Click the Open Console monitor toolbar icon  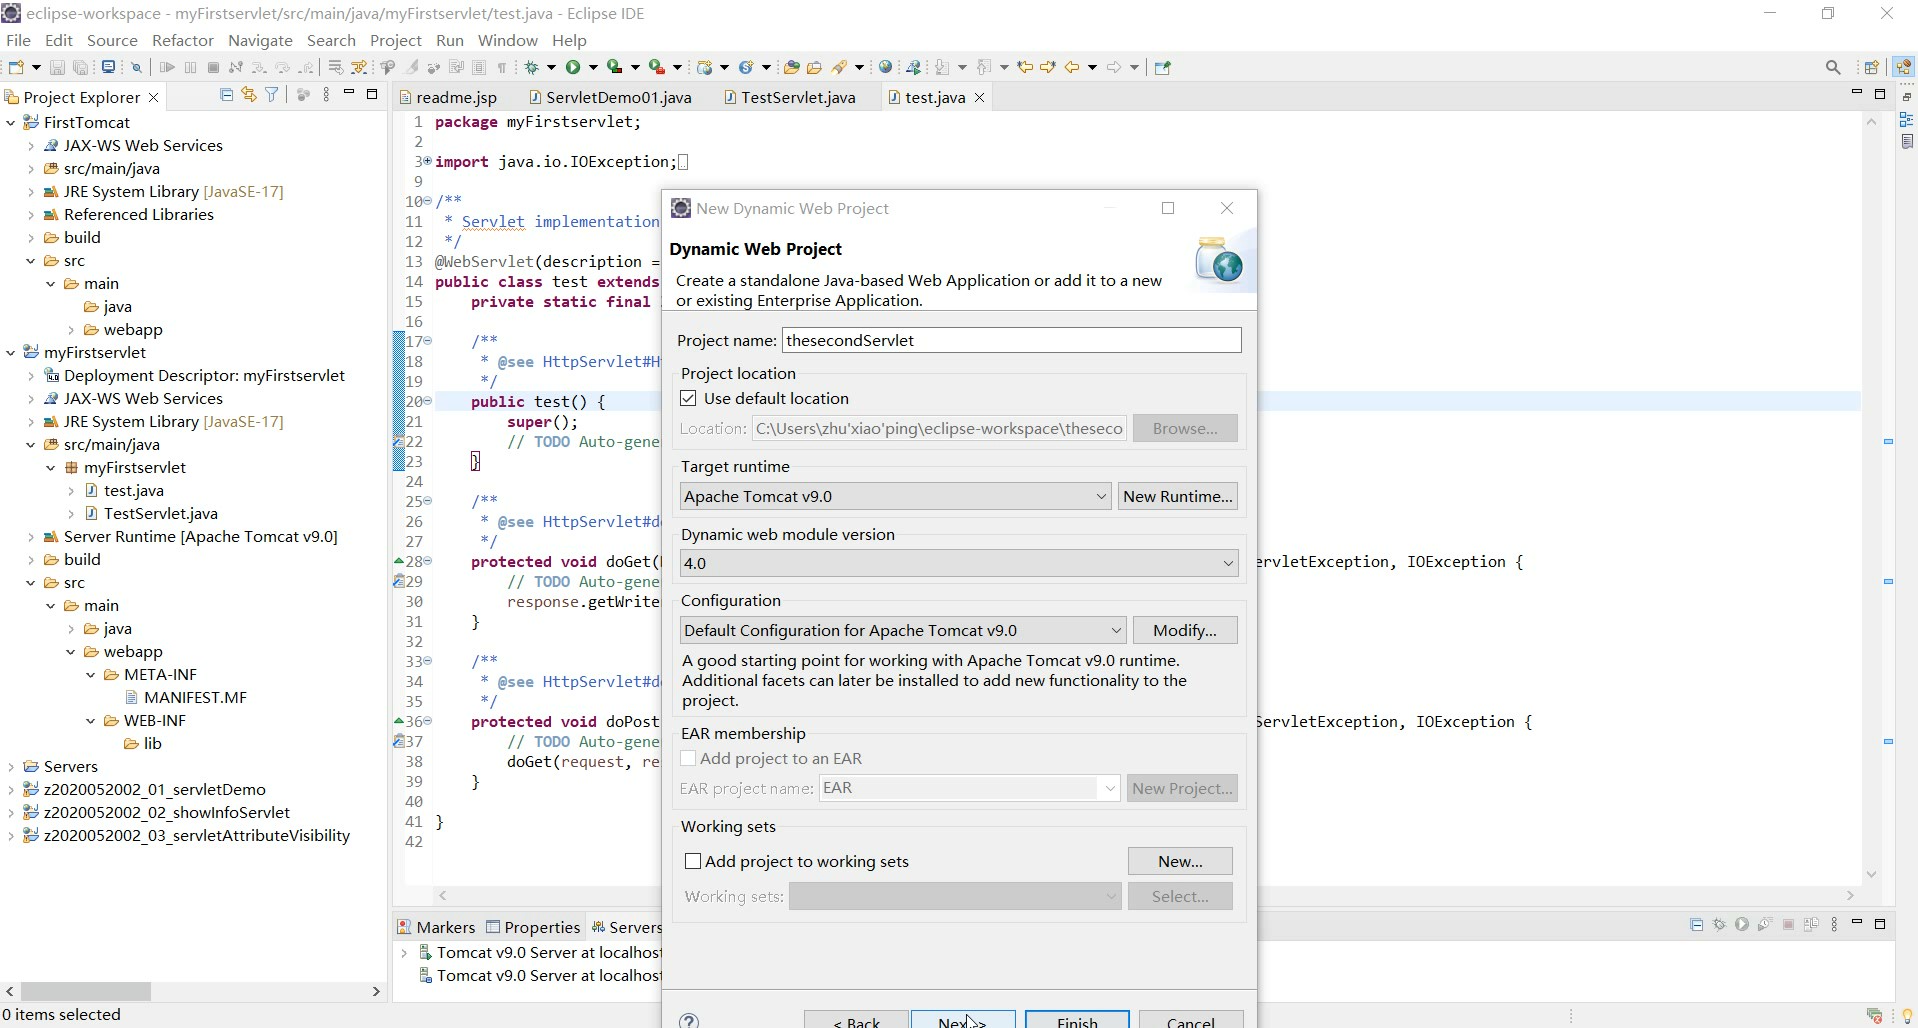coord(108,67)
